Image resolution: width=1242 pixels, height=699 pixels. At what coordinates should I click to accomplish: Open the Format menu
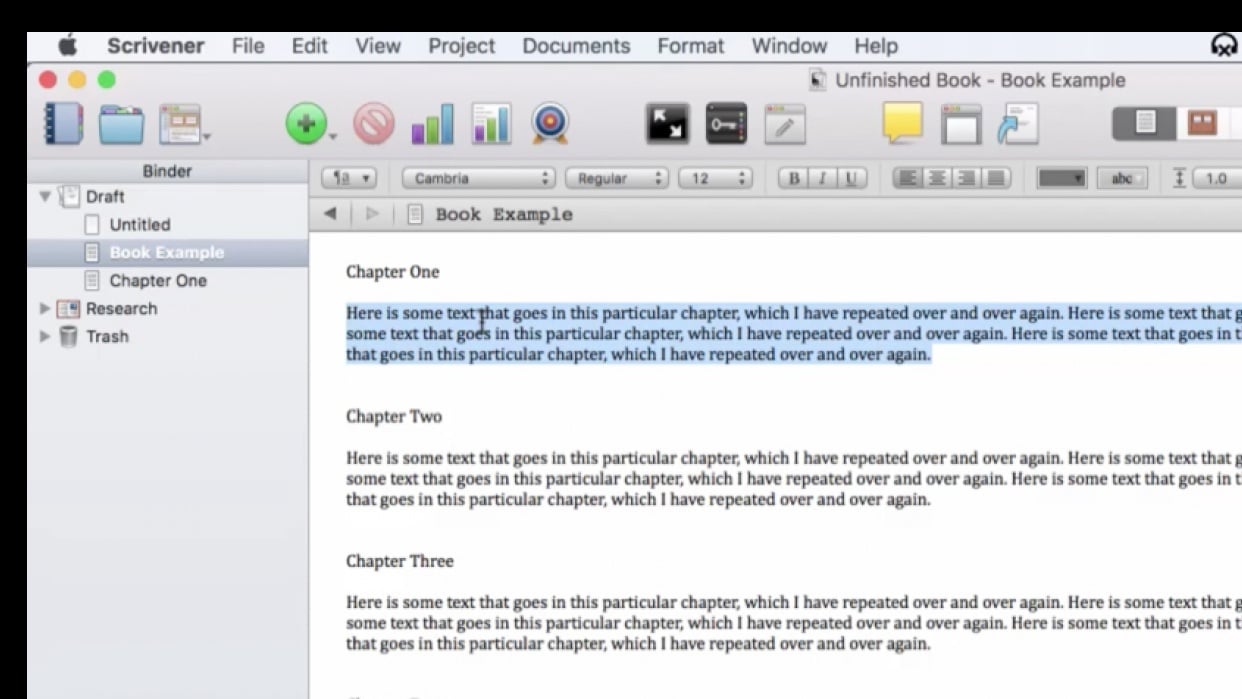pyautogui.click(x=690, y=46)
